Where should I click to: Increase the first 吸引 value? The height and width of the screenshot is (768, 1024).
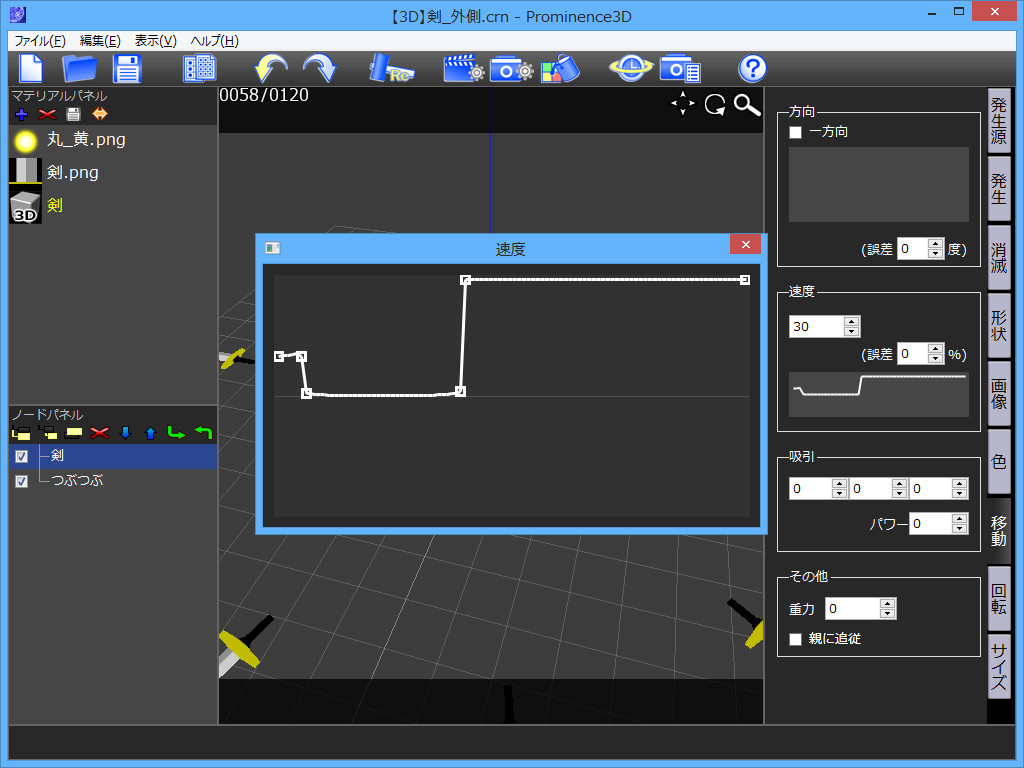click(840, 484)
